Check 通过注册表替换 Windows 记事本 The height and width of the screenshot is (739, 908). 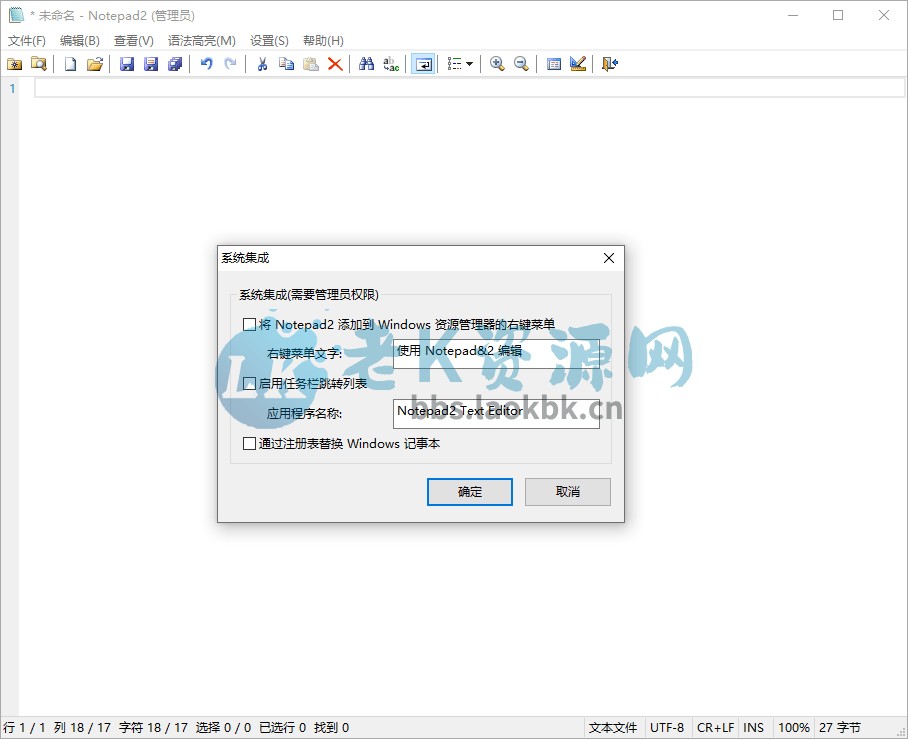250,444
